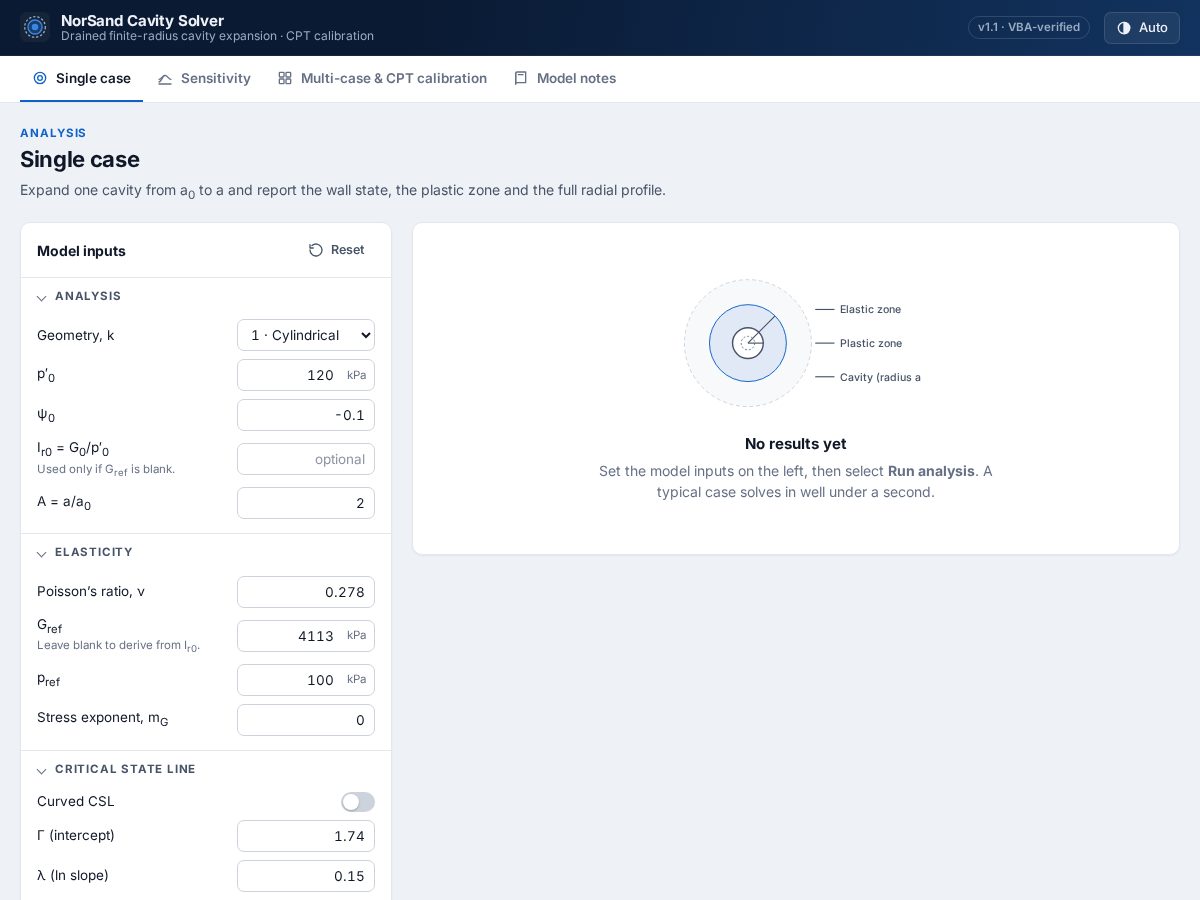
Task: Toggle the Auto theme button
Action: 1142,28
